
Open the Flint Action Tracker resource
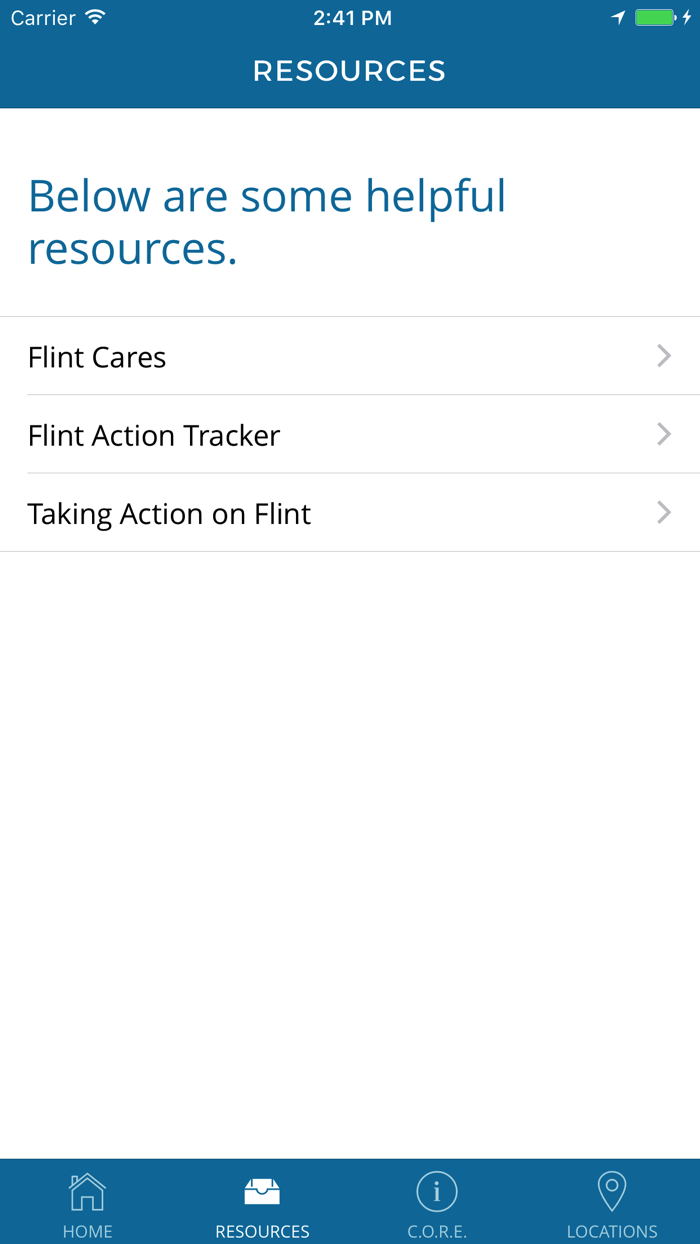(x=154, y=435)
